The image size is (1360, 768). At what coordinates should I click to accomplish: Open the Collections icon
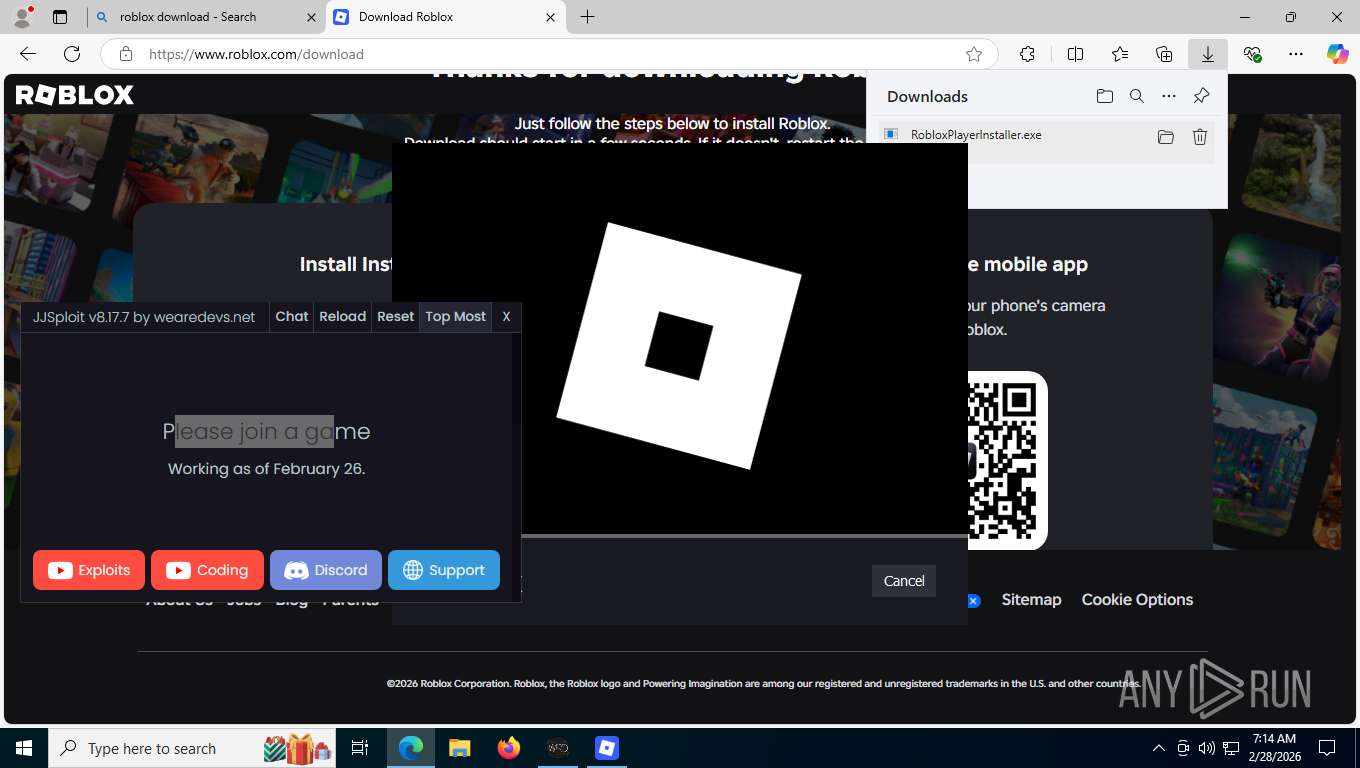[x=1164, y=54]
